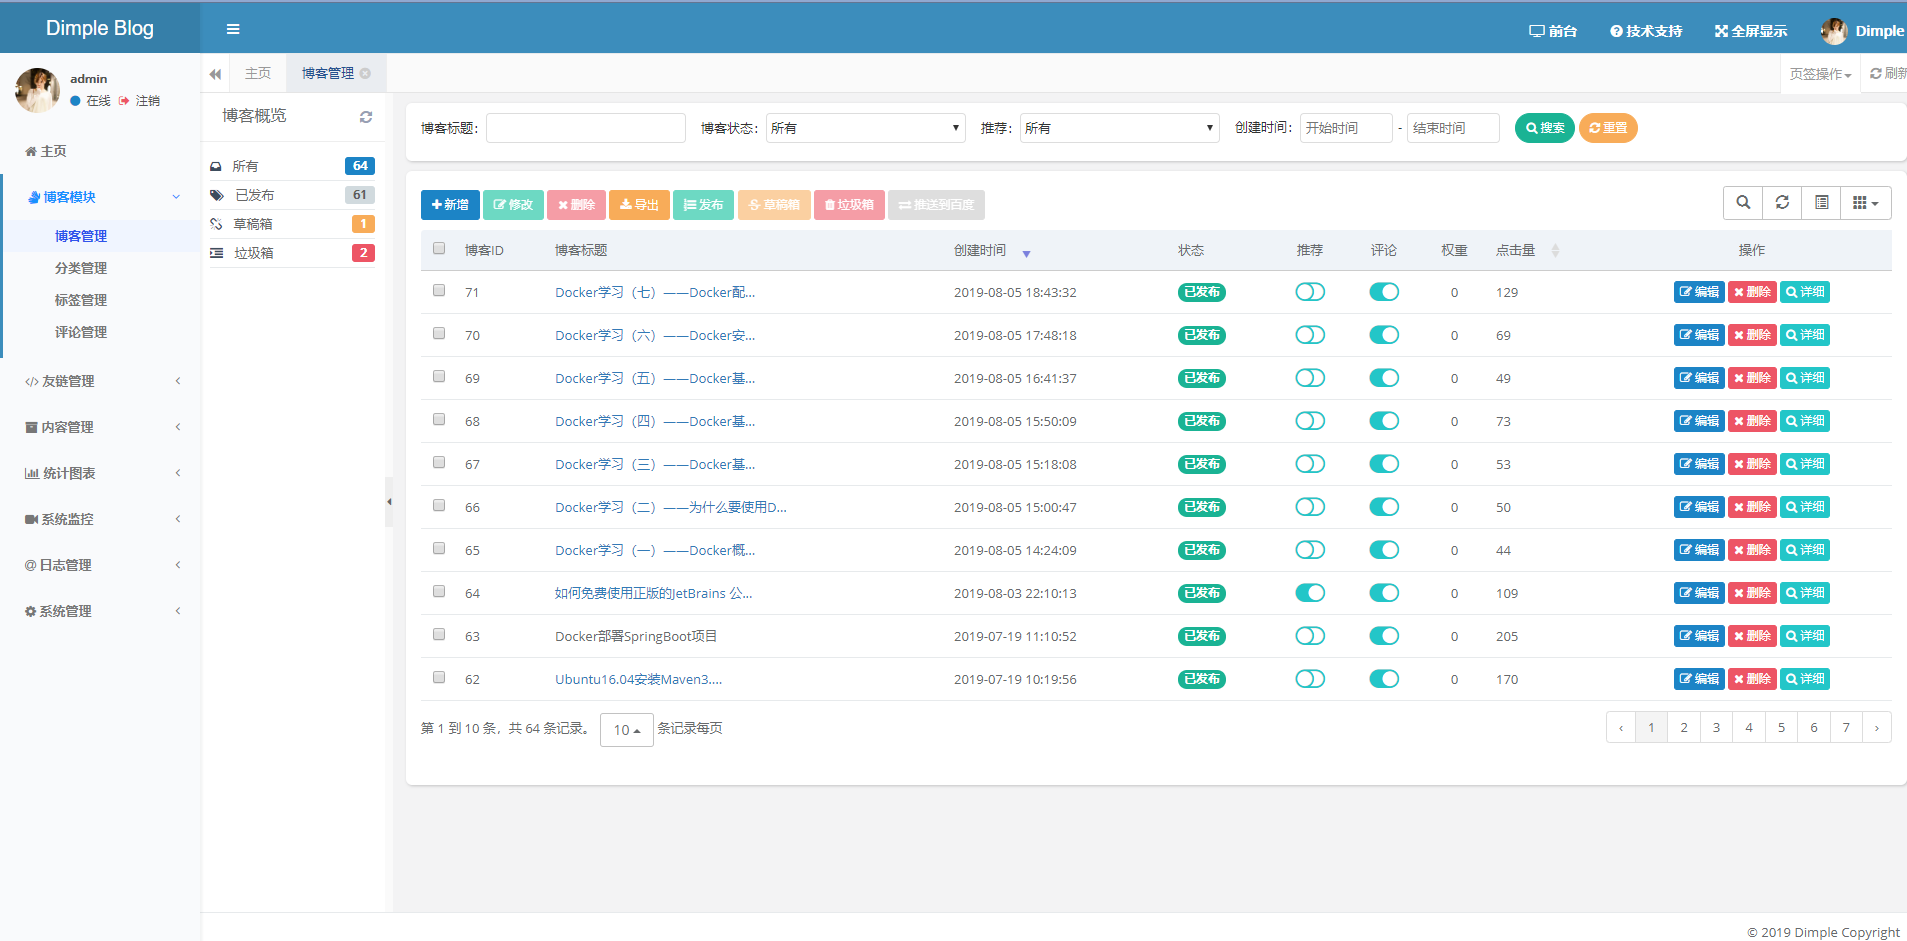Viewport: 1907px width, 941px height.
Task: Click 编辑 for blog 71
Action: coord(1699,292)
